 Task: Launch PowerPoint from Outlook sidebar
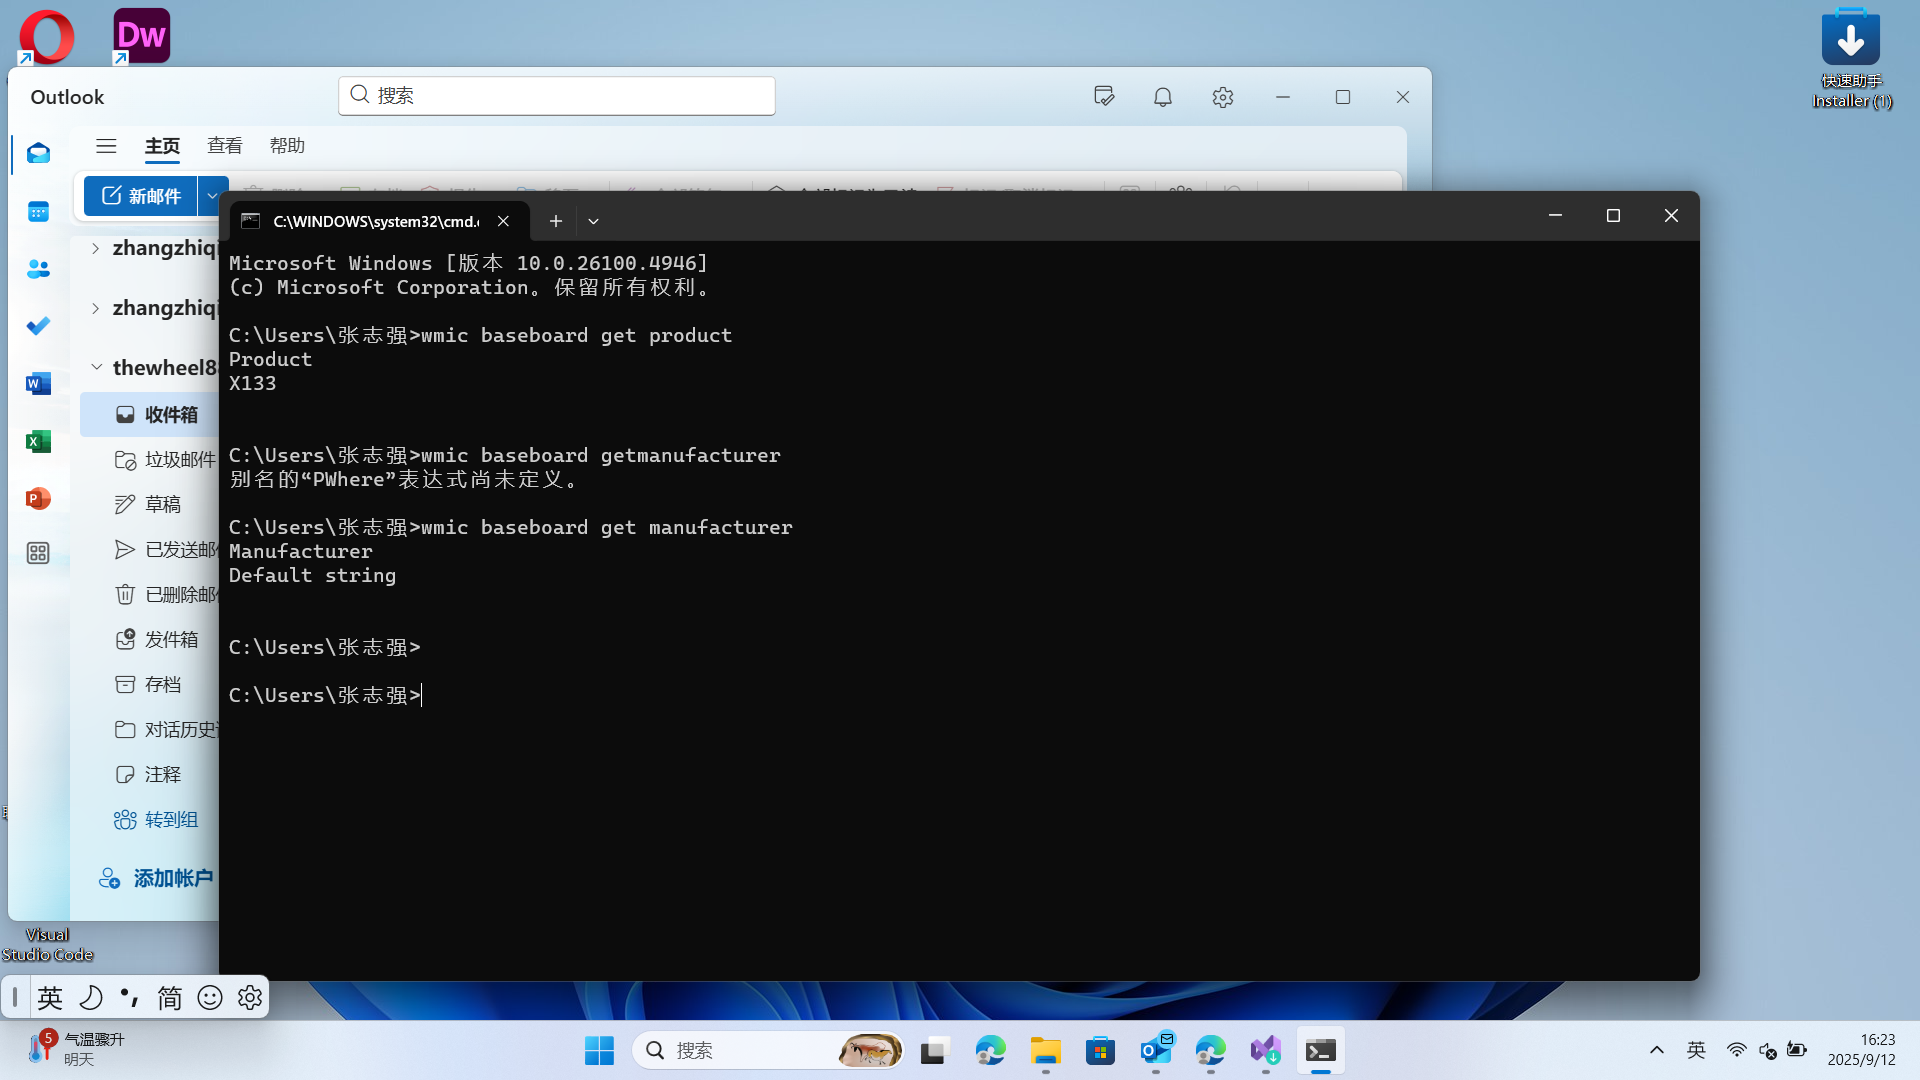click(38, 498)
